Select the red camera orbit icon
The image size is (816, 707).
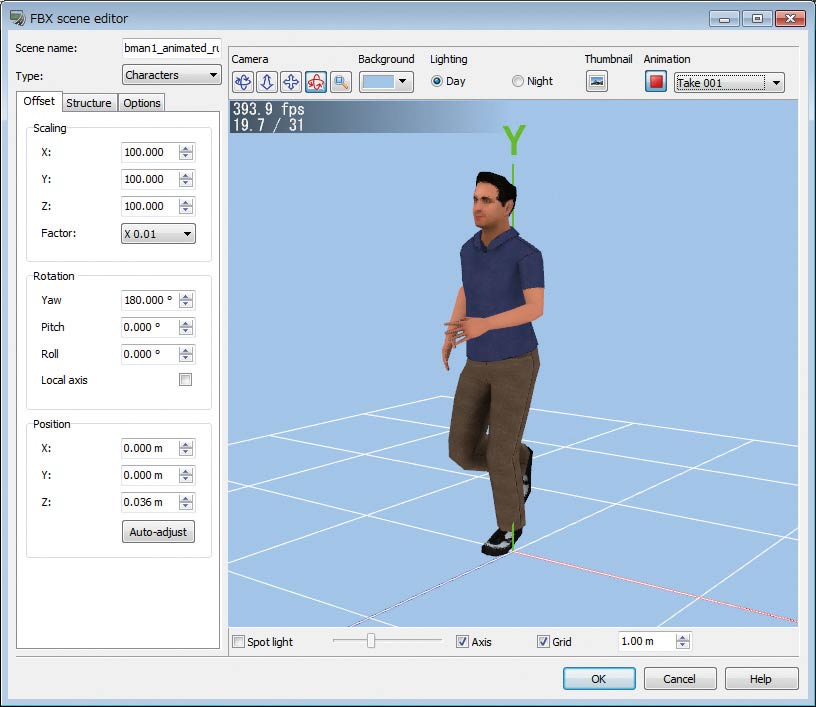pos(315,82)
